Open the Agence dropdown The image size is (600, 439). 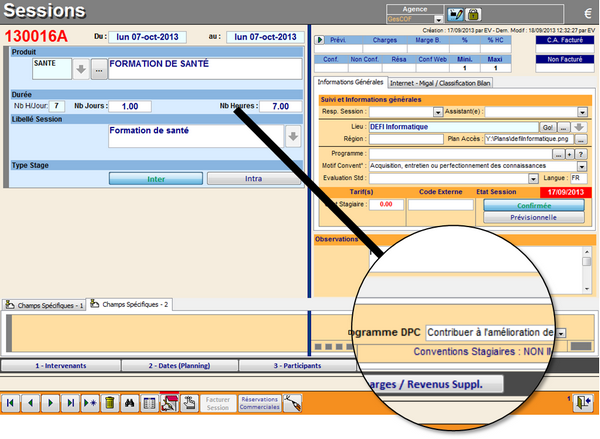coord(436,17)
